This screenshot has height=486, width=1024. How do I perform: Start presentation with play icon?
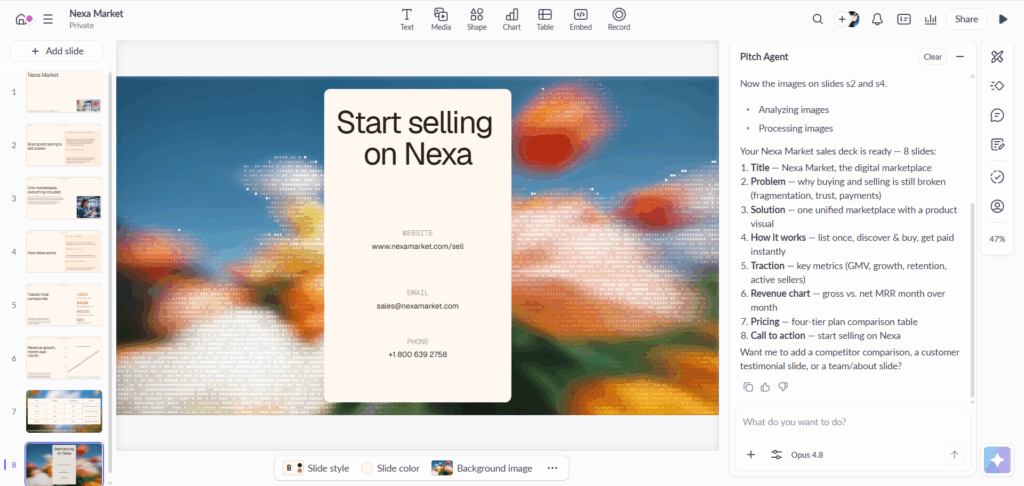click(x=1003, y=19)
